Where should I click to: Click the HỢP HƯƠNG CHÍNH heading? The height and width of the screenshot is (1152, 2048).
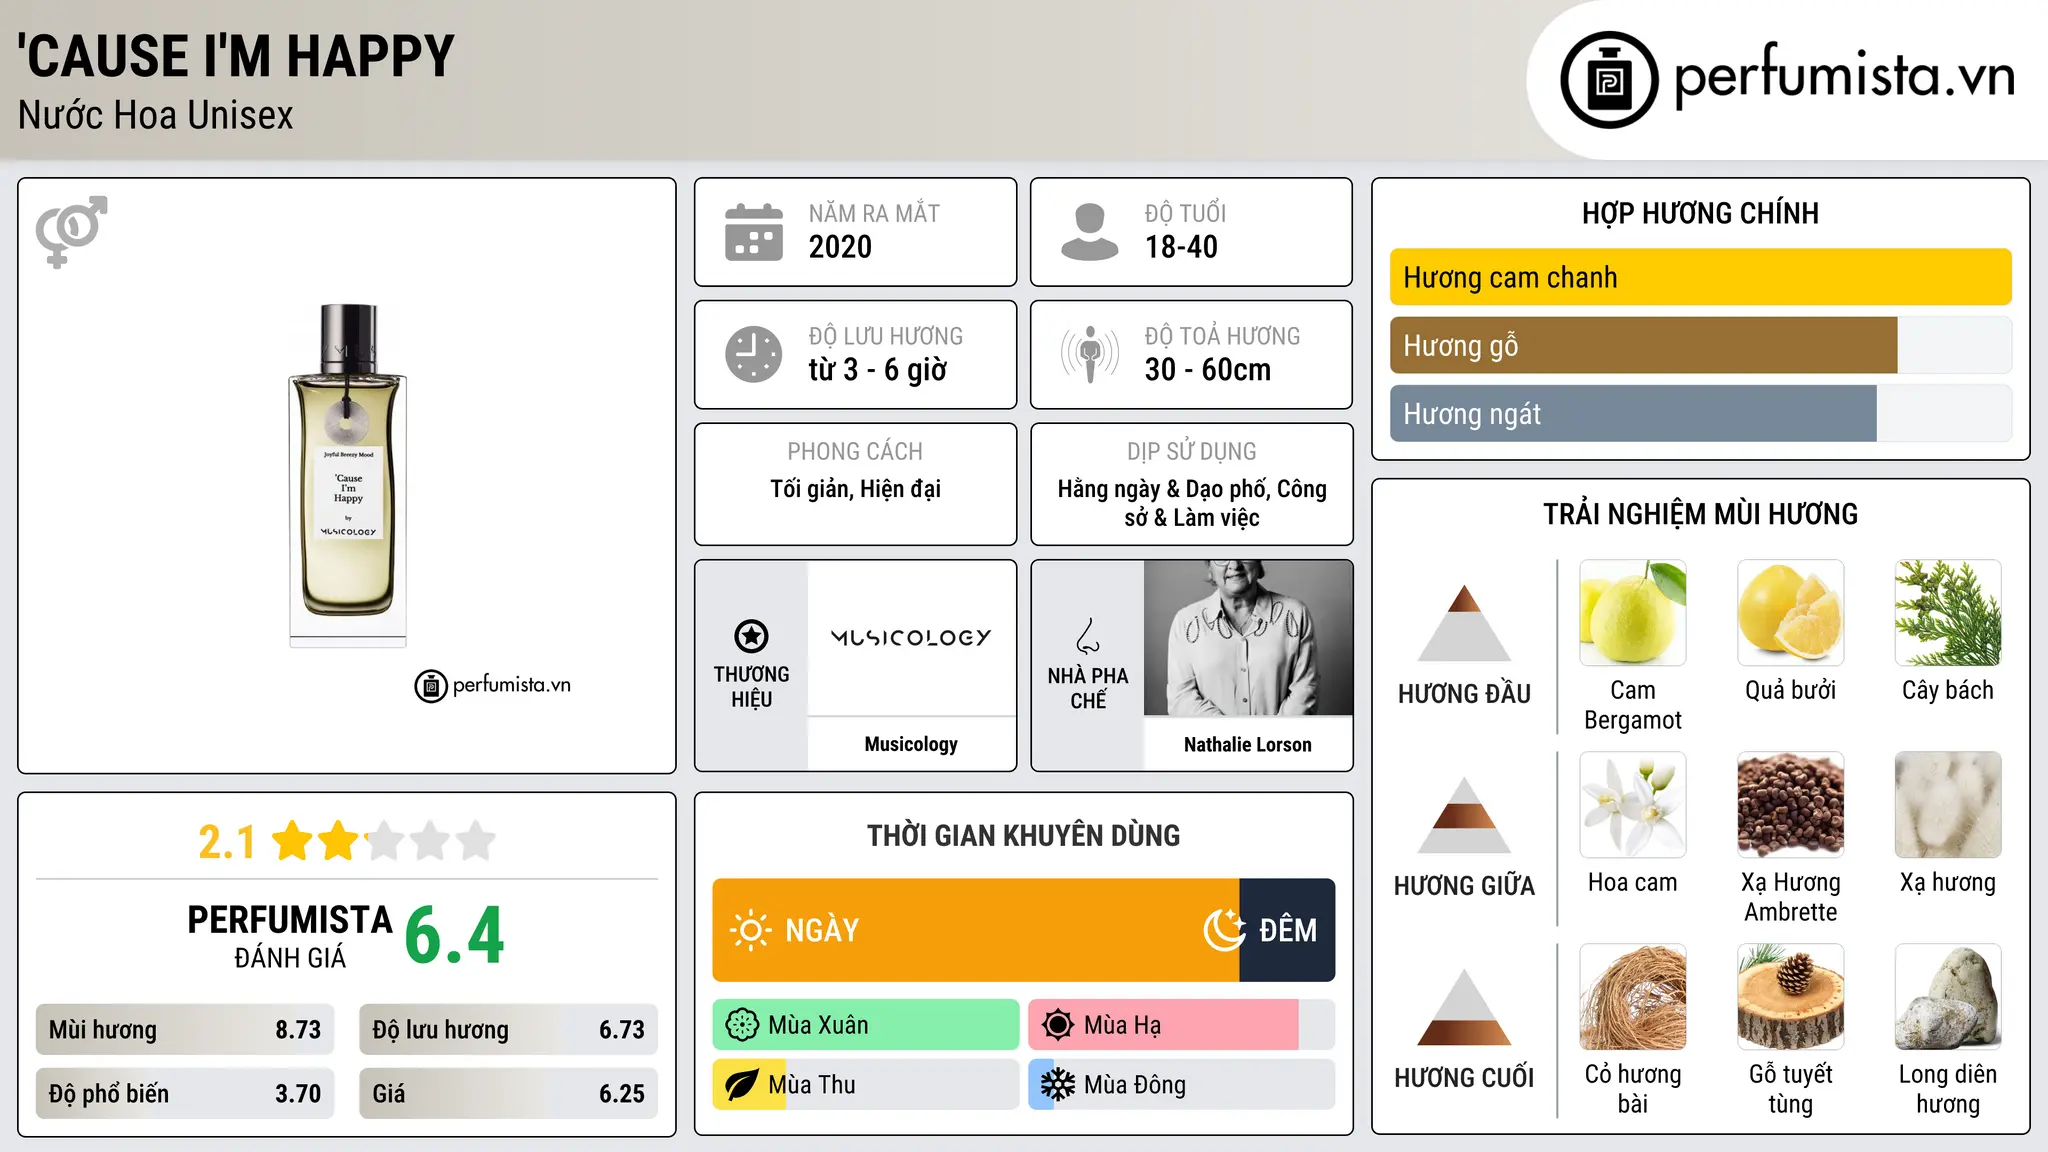pyautogui.click(x=1700, y=213)
